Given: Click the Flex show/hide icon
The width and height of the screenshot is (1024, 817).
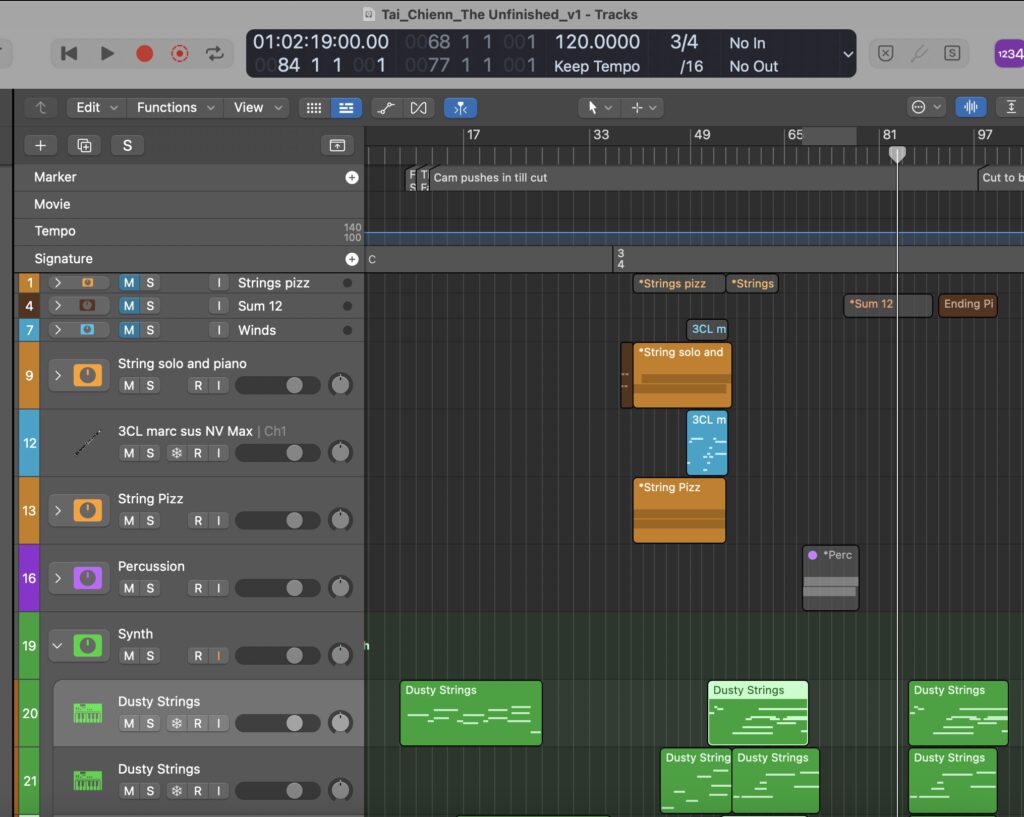Looking at the screenshot, I should click(x=418, y=108).
